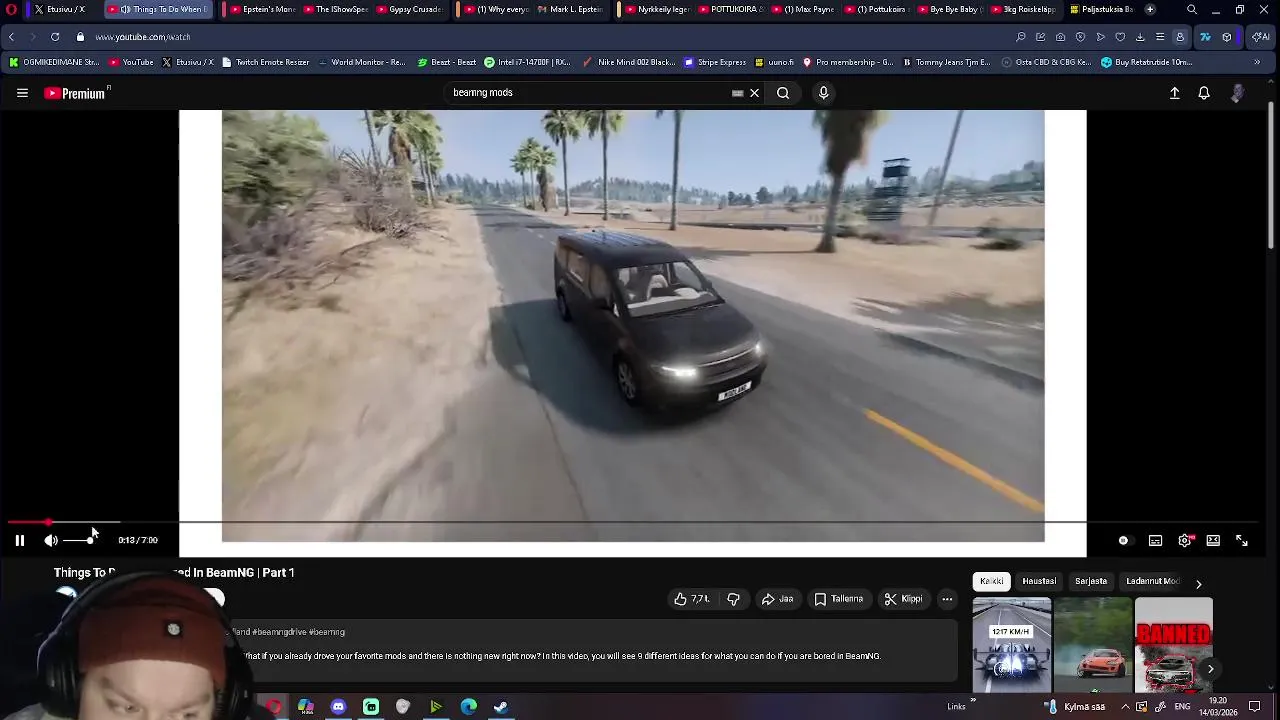
Task: Mute the video using the speaker icon
Action: pyautogui.click(x=51, y=540)
